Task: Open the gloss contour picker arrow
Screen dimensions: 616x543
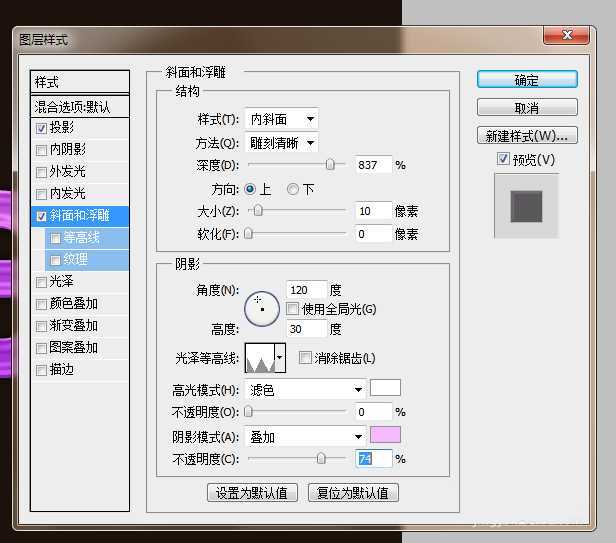Action: [280, 357]
